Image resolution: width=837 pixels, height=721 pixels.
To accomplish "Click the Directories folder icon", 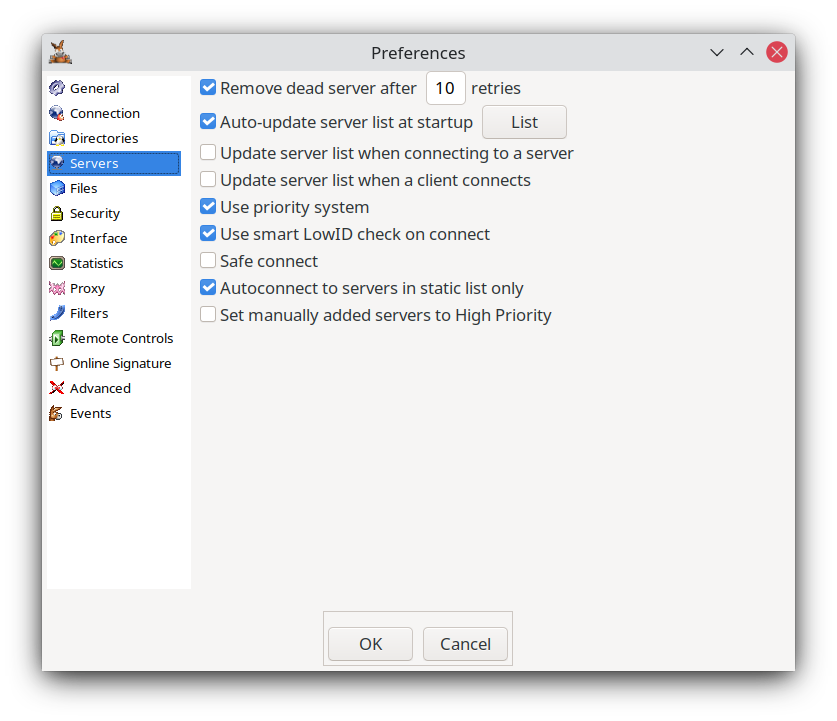I will tap(57, 138).
